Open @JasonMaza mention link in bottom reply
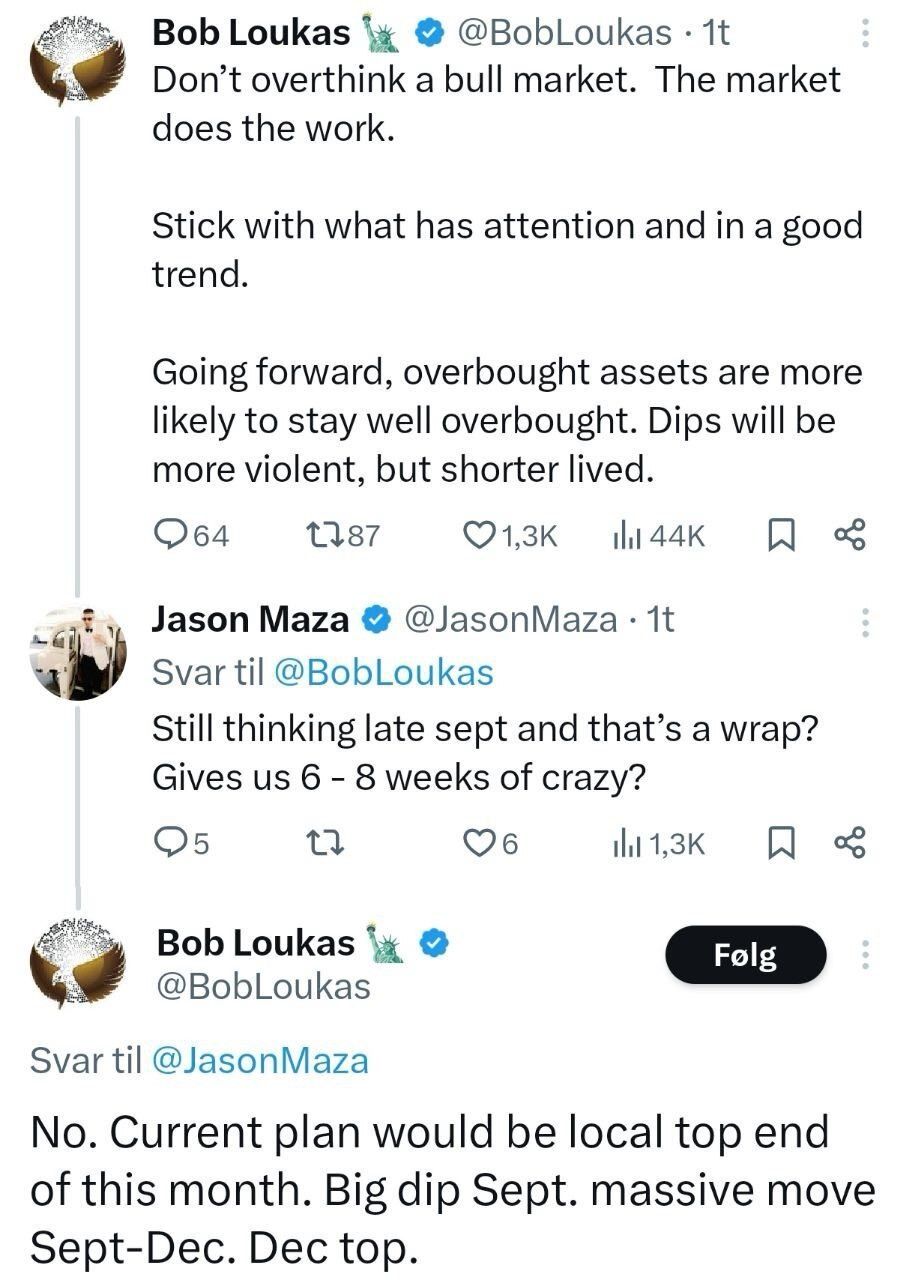 click(x=259, y=1060)
